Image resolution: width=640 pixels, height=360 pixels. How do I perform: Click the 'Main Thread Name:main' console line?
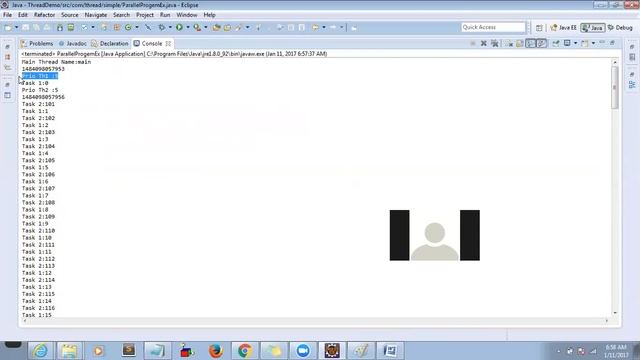[56, 62]
